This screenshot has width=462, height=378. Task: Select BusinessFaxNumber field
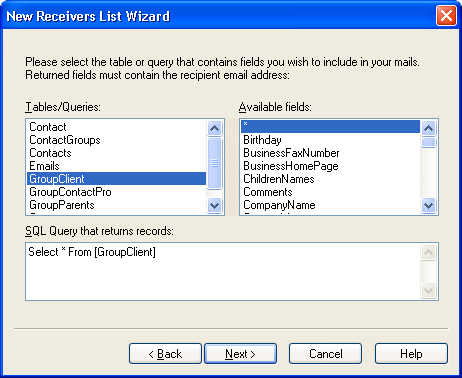330,153
